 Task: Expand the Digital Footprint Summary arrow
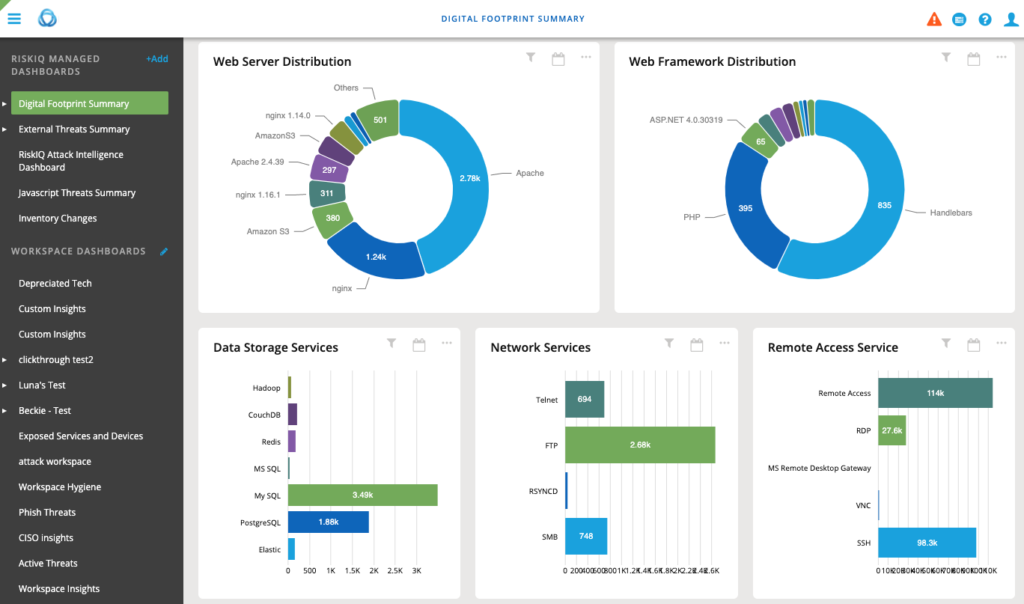5,104
